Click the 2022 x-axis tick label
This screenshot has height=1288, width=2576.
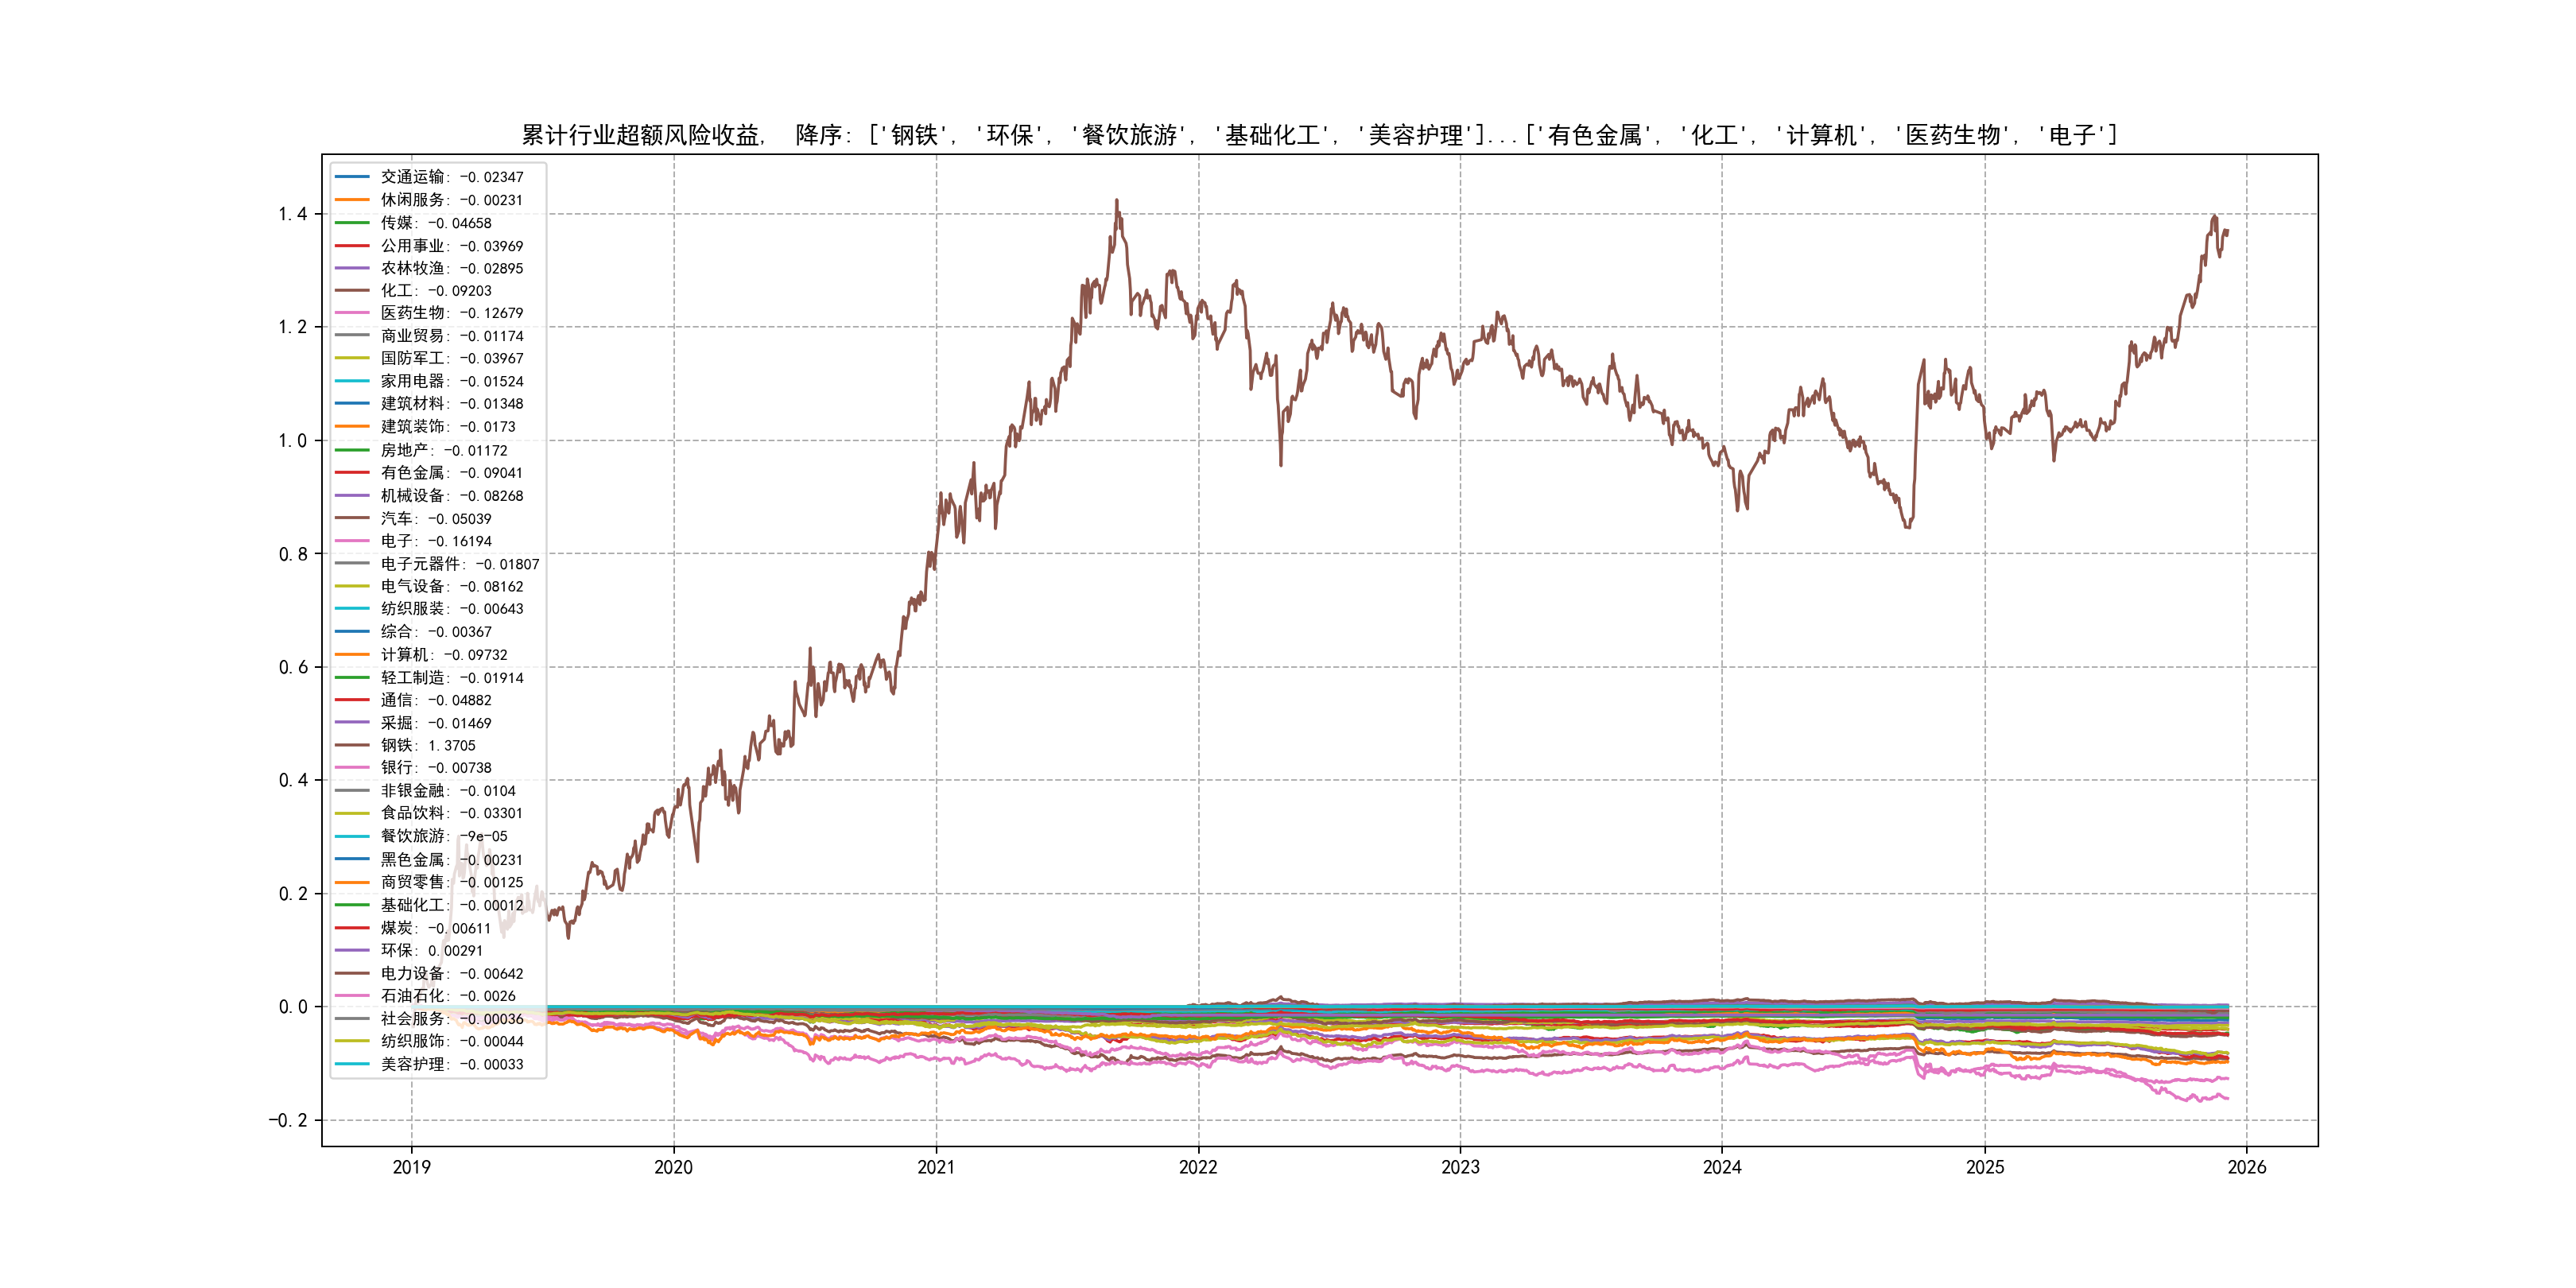[x=1198, y=1167]
